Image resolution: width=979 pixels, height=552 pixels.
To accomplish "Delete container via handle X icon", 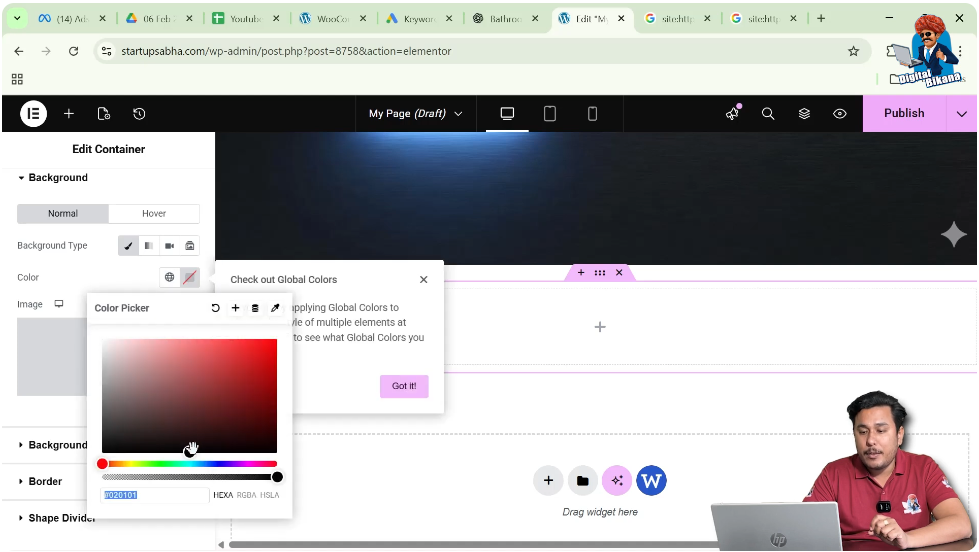I will tap(619, 272).
